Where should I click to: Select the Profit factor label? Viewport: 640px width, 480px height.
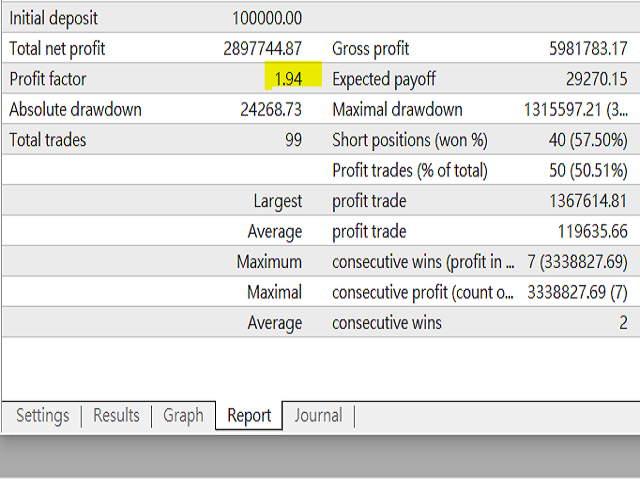pyautogui.click(x=48, y=79)
